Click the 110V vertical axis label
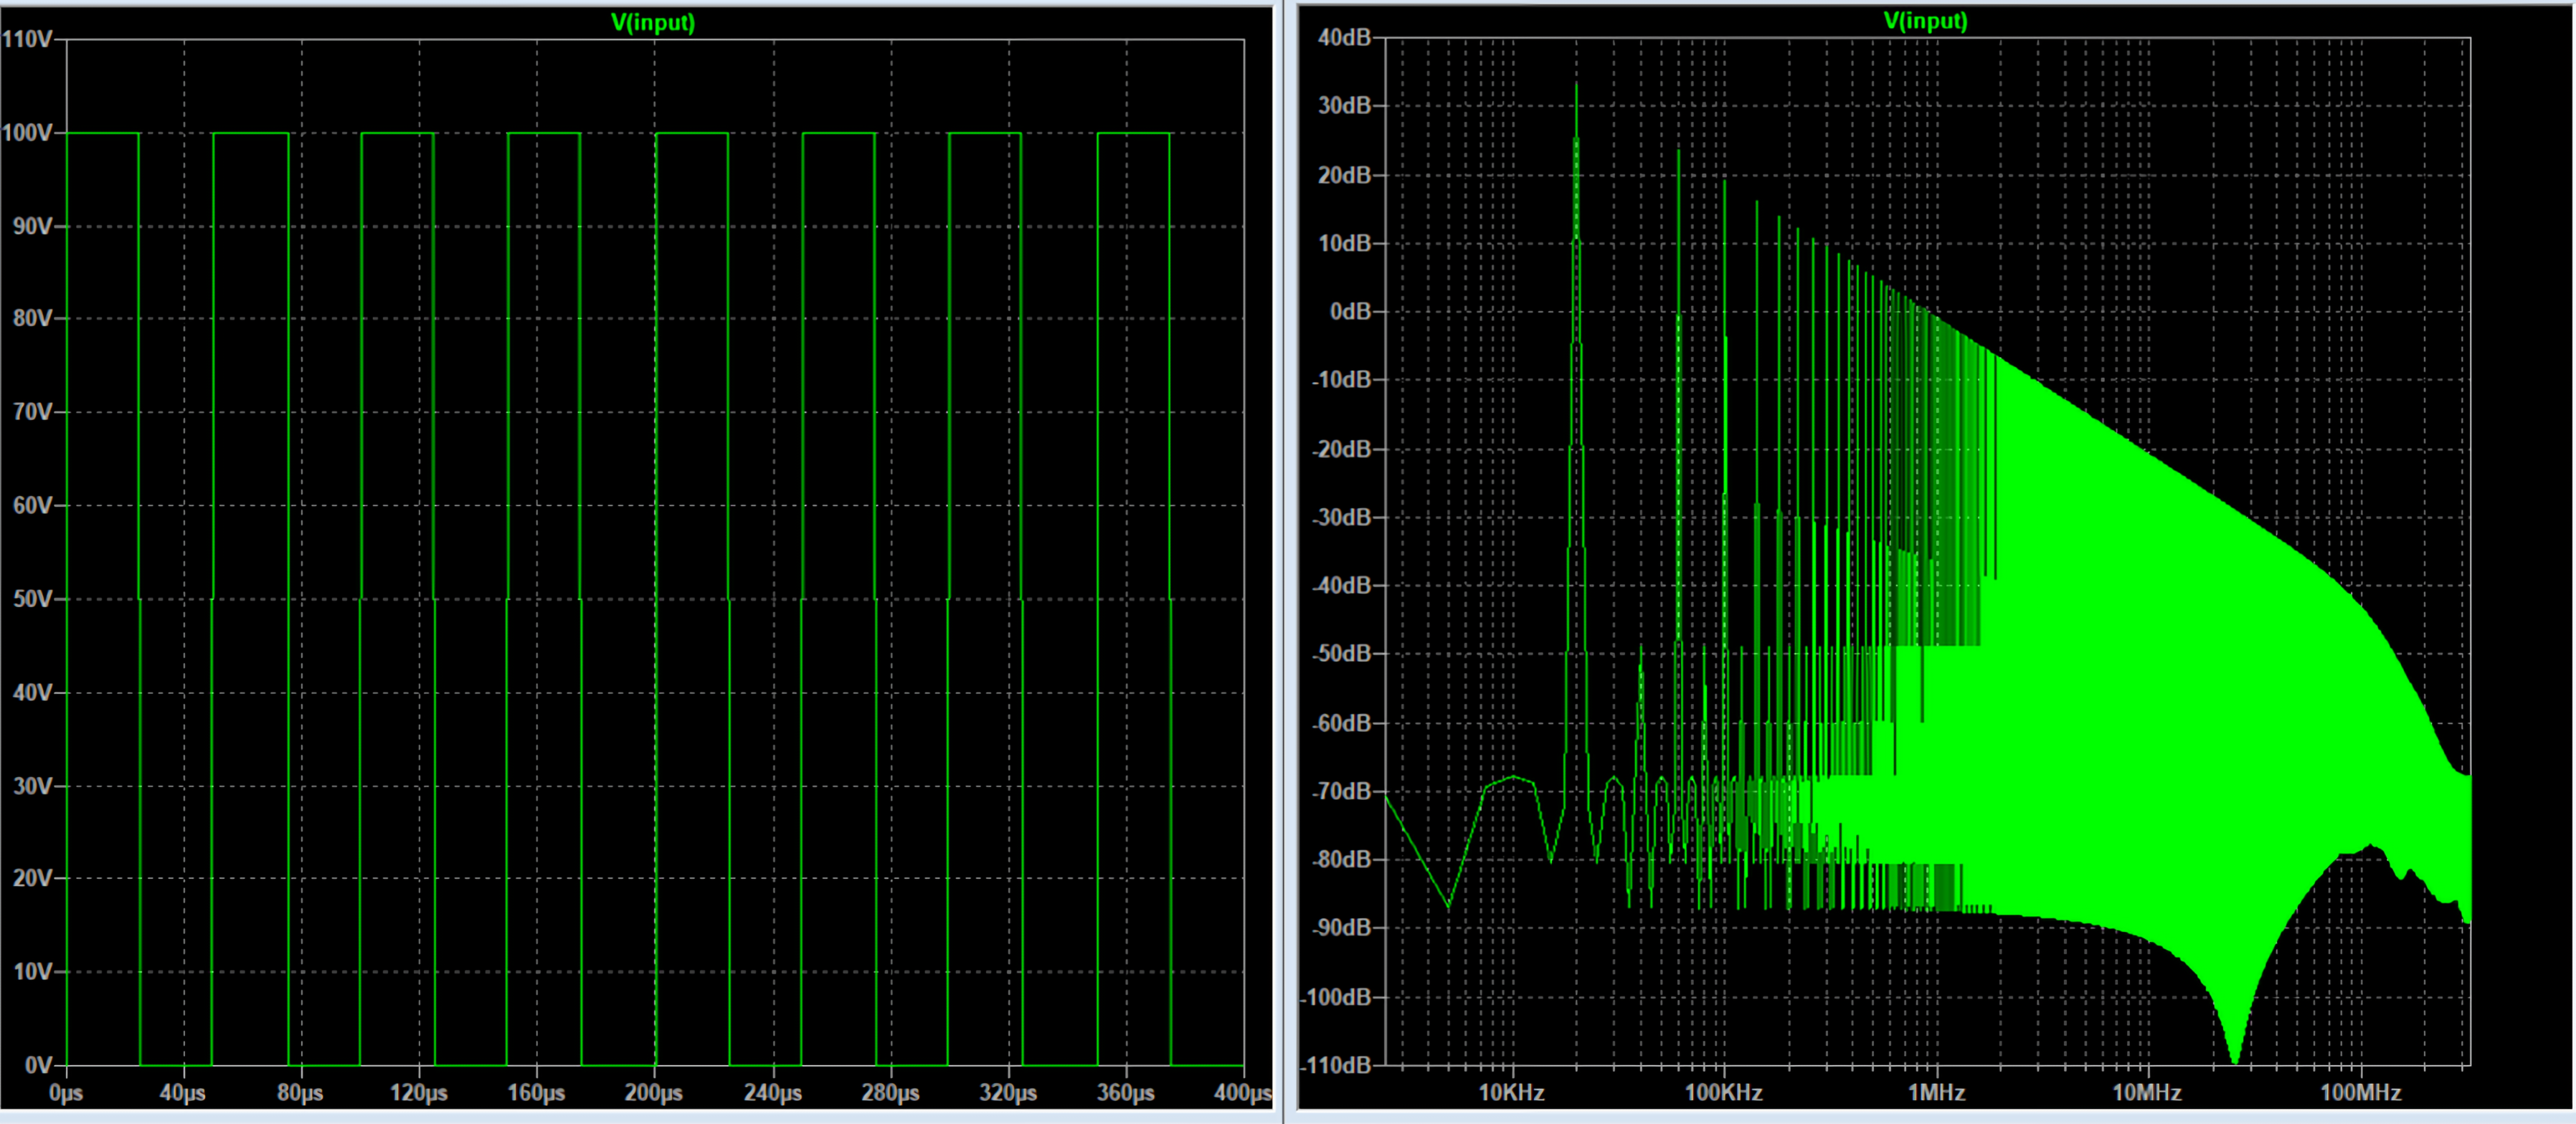The image size is (2576, 1124). pos(27,39)
